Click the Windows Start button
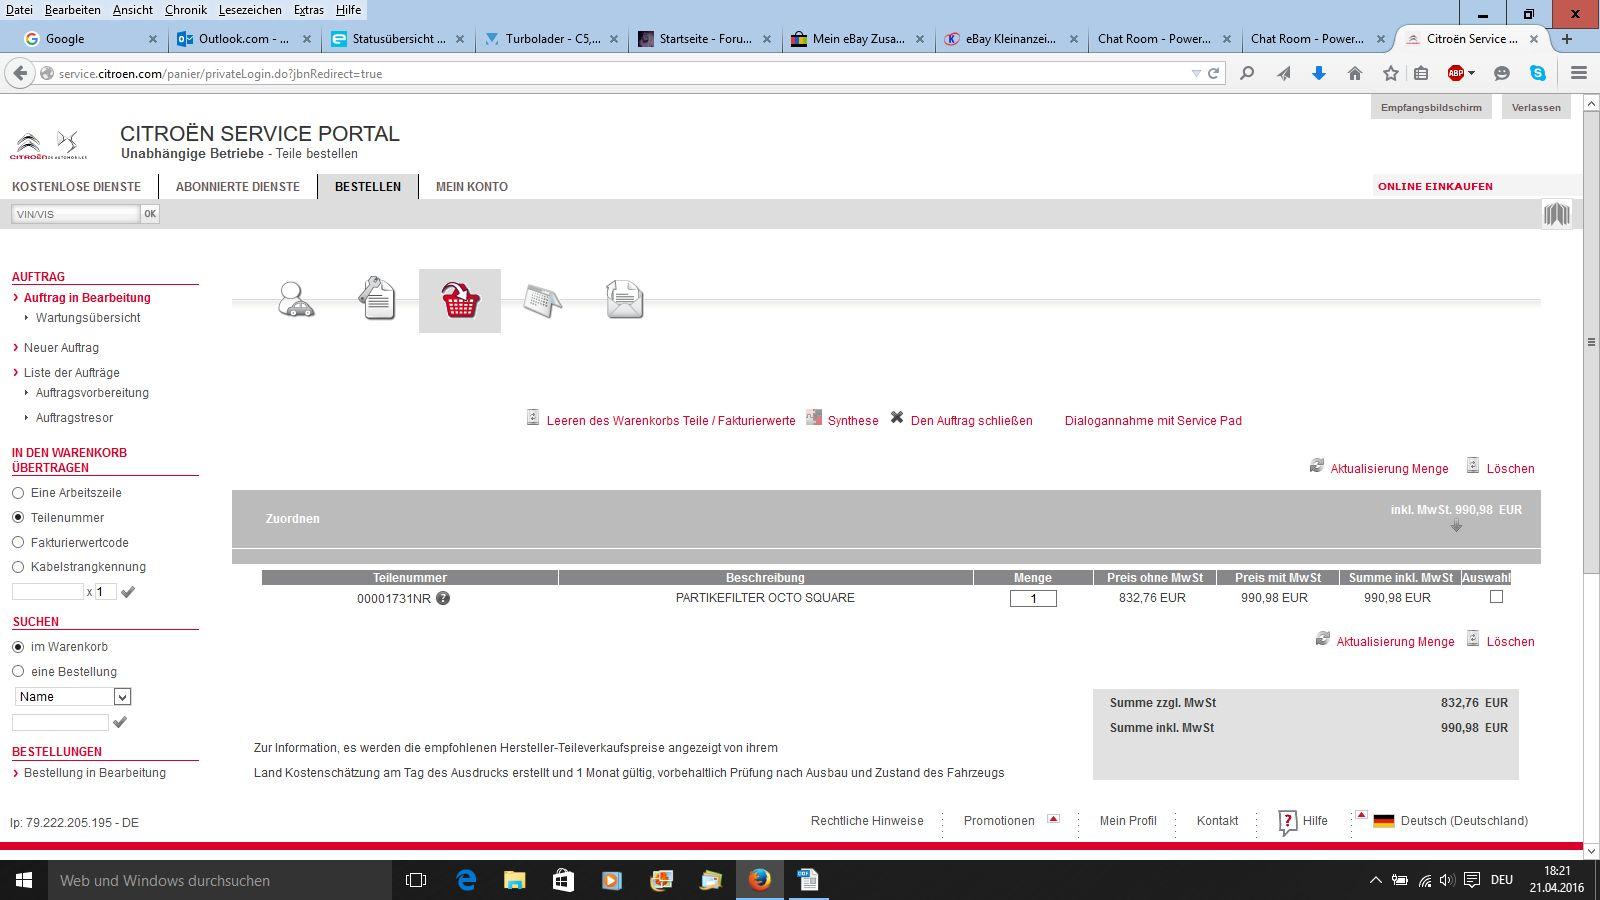Viewport: 1600px width, 900px height. click(x=24, y=880)
